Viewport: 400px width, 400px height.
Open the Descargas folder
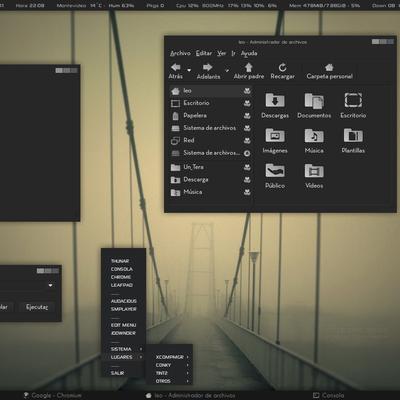275,106
